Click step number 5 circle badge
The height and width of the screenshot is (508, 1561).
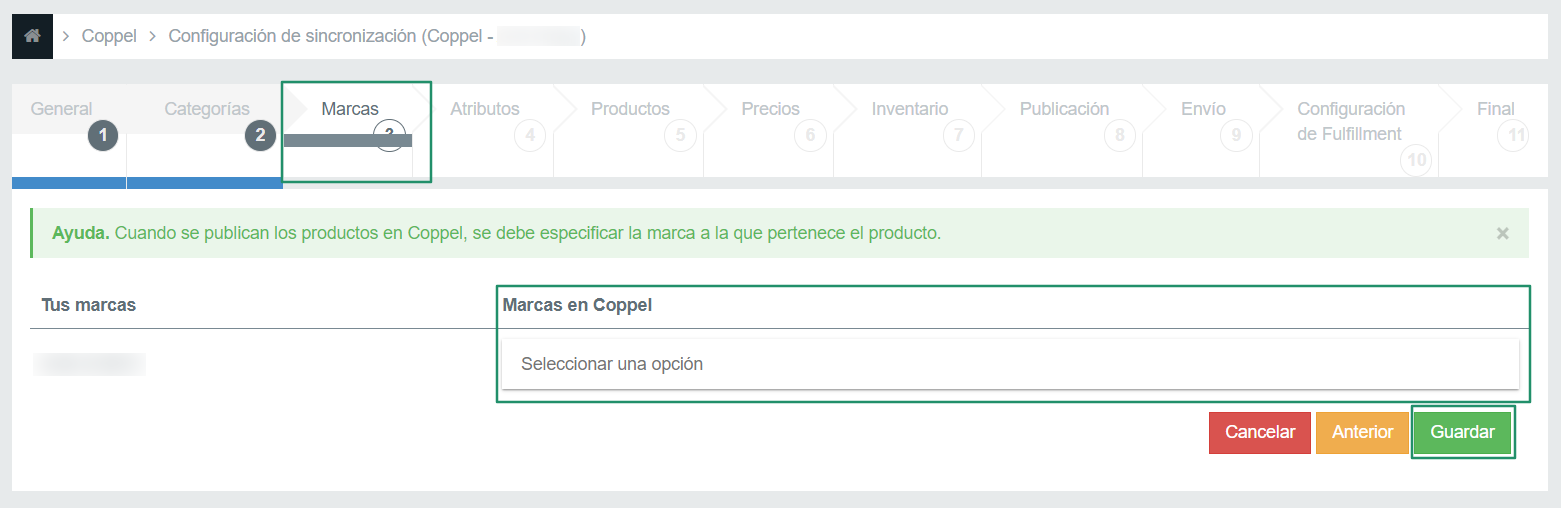680,135
